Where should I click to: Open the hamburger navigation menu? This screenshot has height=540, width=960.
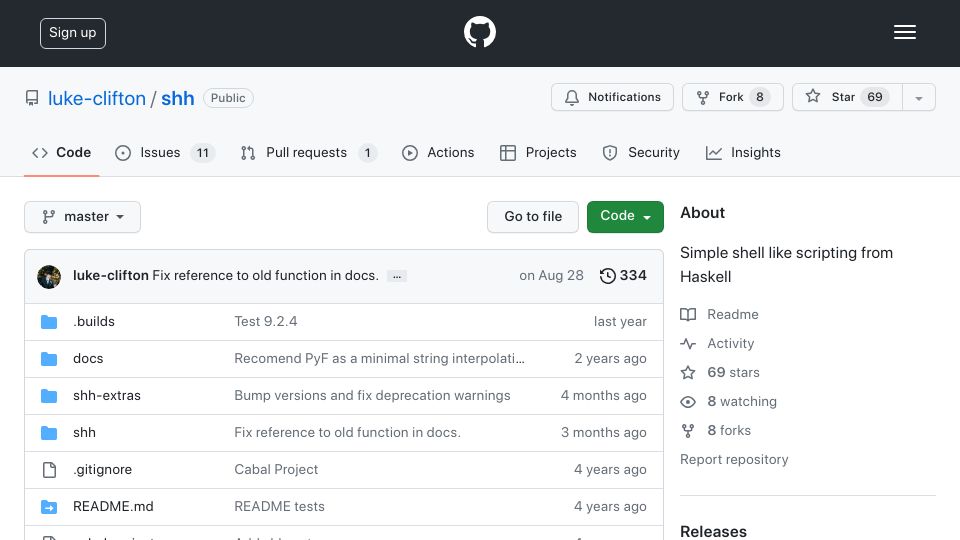click(904, 32)
